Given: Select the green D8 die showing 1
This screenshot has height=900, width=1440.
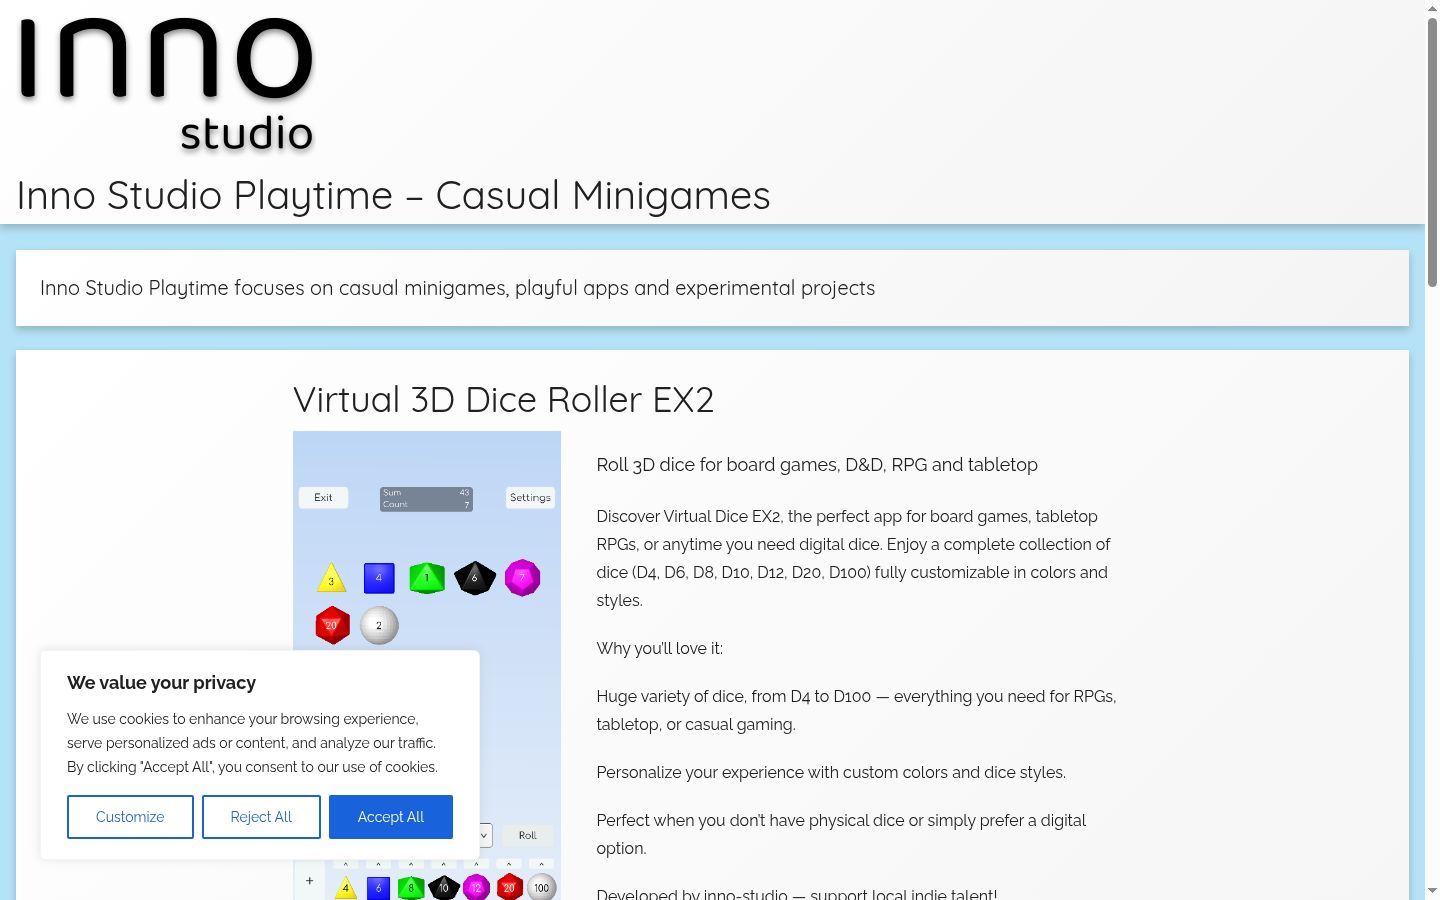Looking at the screenshot, I should (x=427, y=578).
